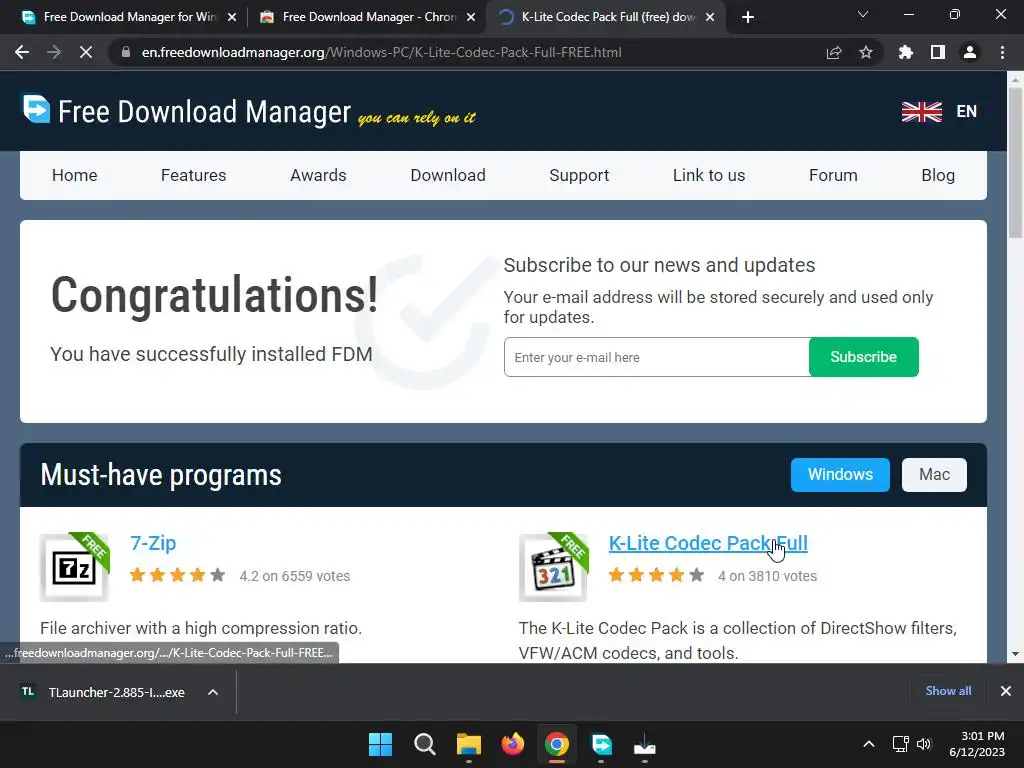Click the green Subscribe button
The height and width of the screenshot is (768, 1024).
[863, 357]
